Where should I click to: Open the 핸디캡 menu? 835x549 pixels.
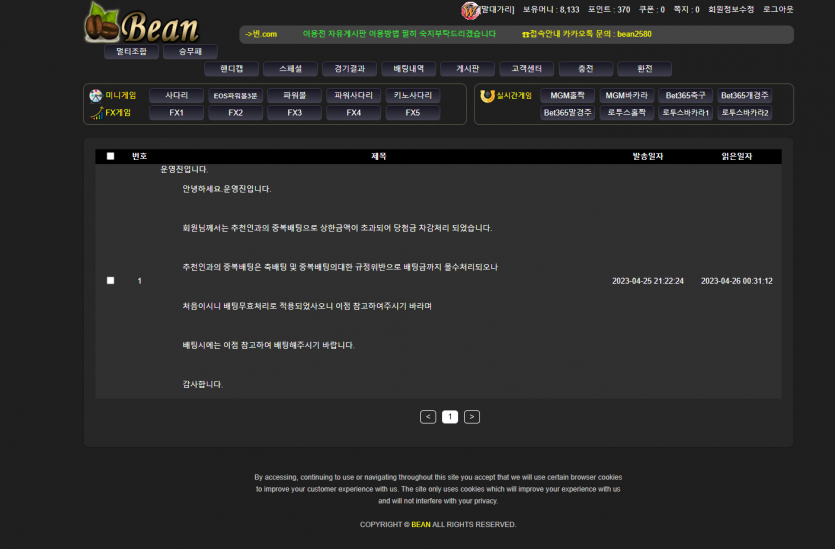click(231, 70)
